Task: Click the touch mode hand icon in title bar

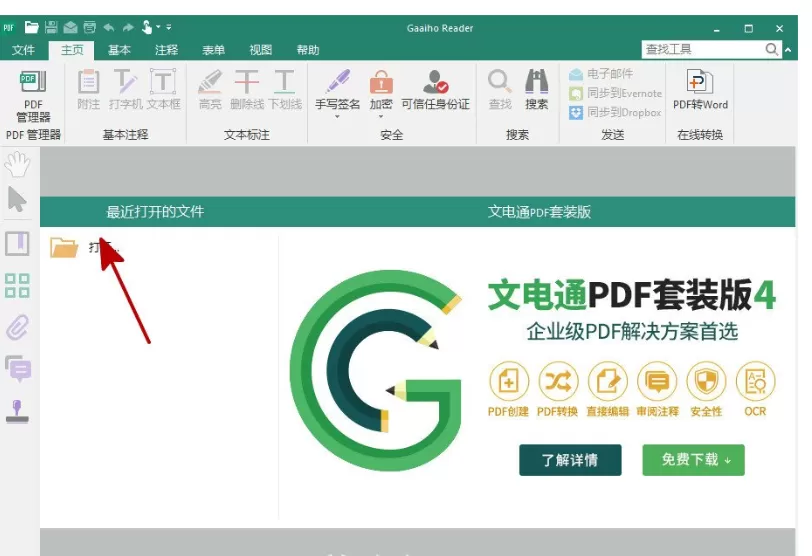Action: coord(147,27)
